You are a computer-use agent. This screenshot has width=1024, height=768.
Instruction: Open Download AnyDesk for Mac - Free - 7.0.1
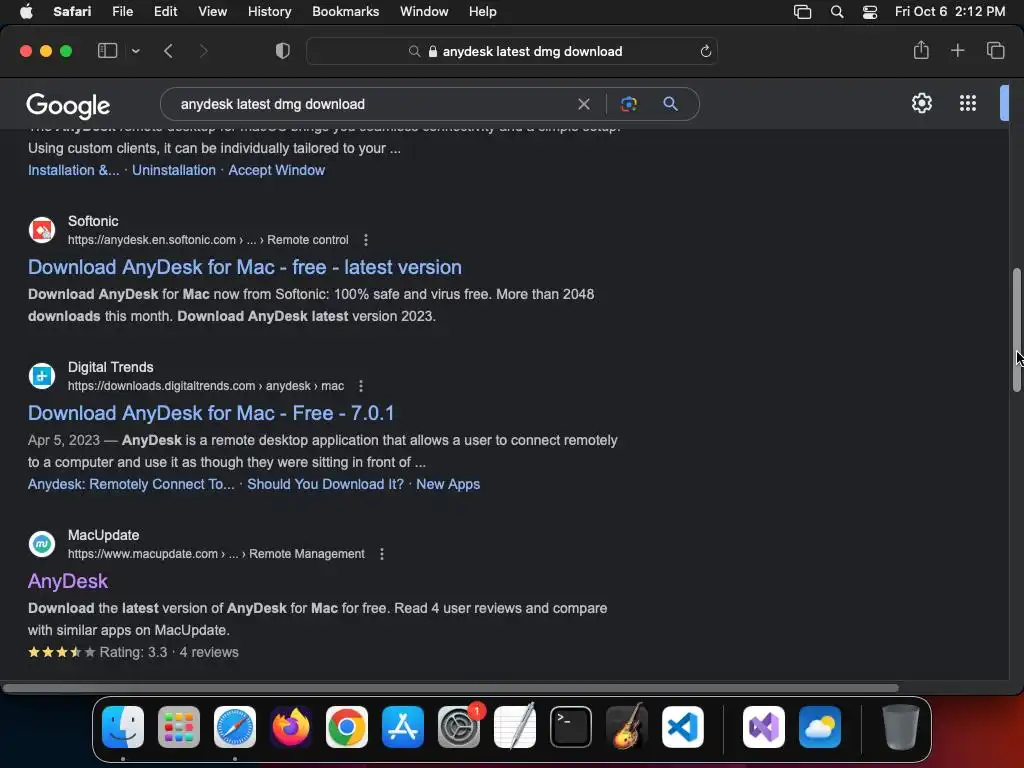click(x=211, y=413)
